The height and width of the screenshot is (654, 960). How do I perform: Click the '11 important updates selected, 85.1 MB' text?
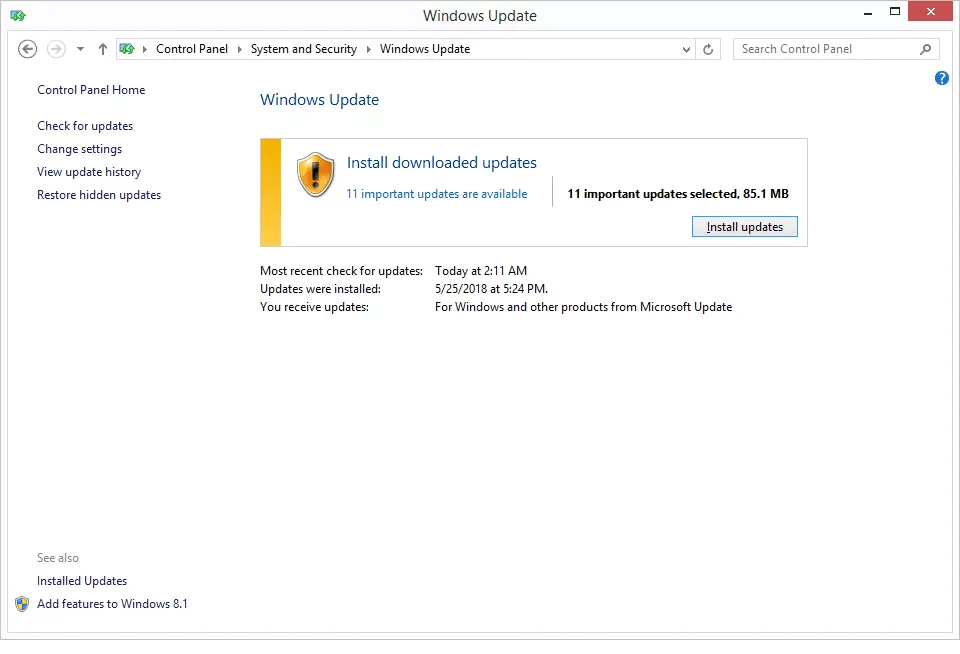tap(678, 194)
